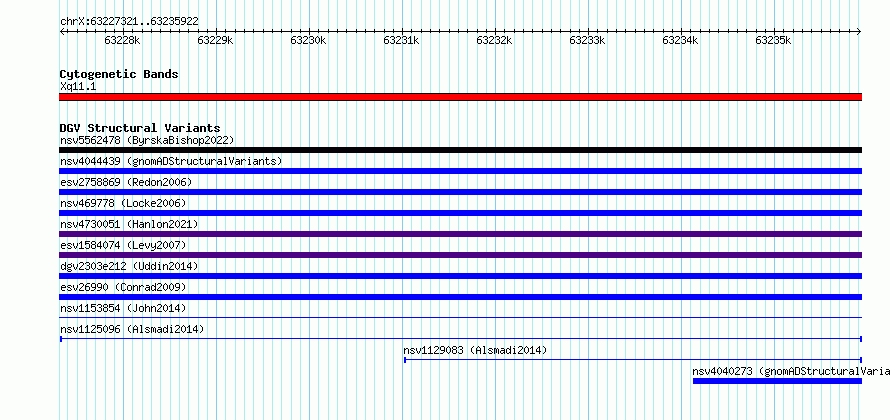Open the esv1584074 (Levy2007) label
The height and width of the screenshot is (420, 890).
(123, 245)
